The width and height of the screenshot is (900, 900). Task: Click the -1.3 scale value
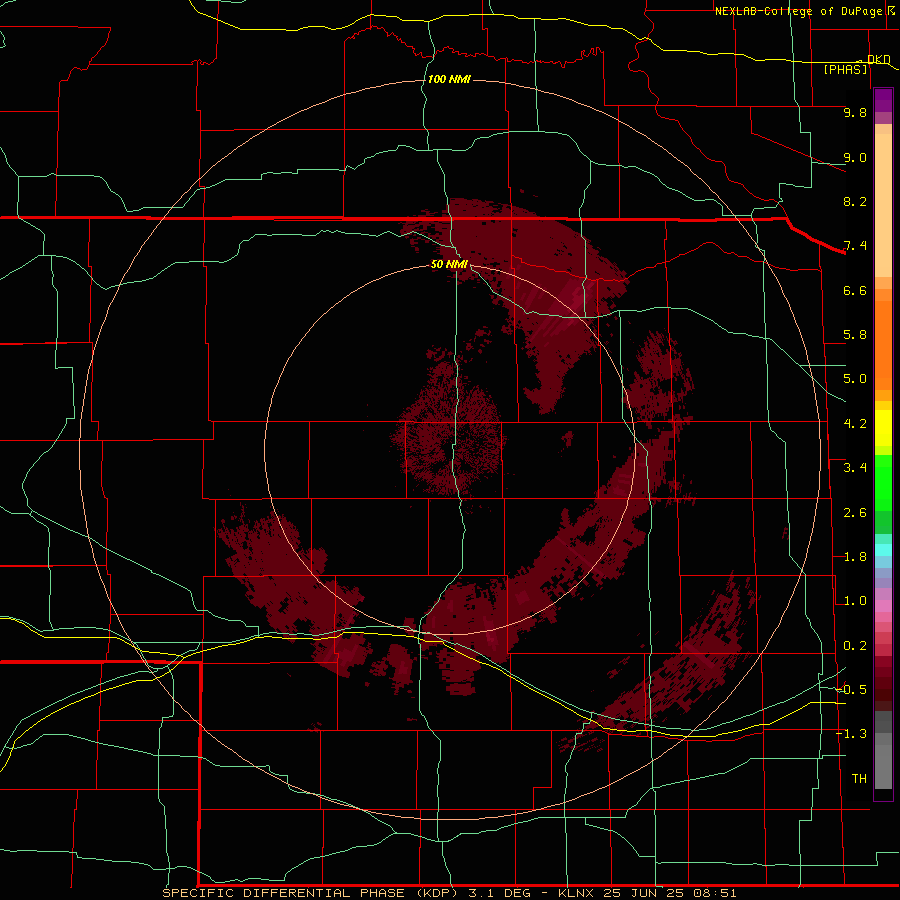pyautogui.click(x=851, y=734)
